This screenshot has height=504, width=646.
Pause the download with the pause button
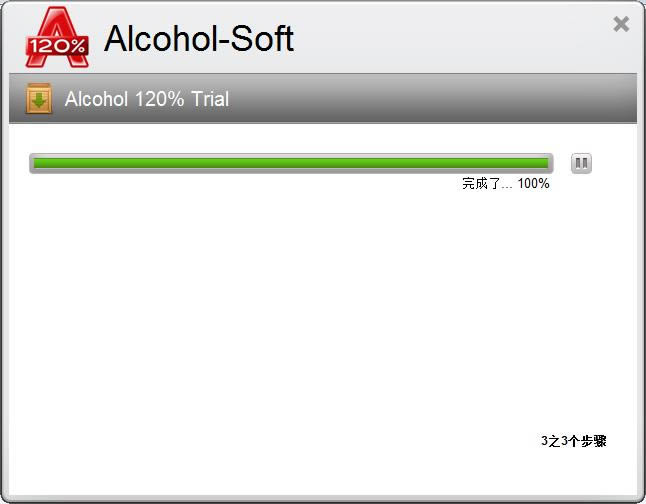coord(581,163)
